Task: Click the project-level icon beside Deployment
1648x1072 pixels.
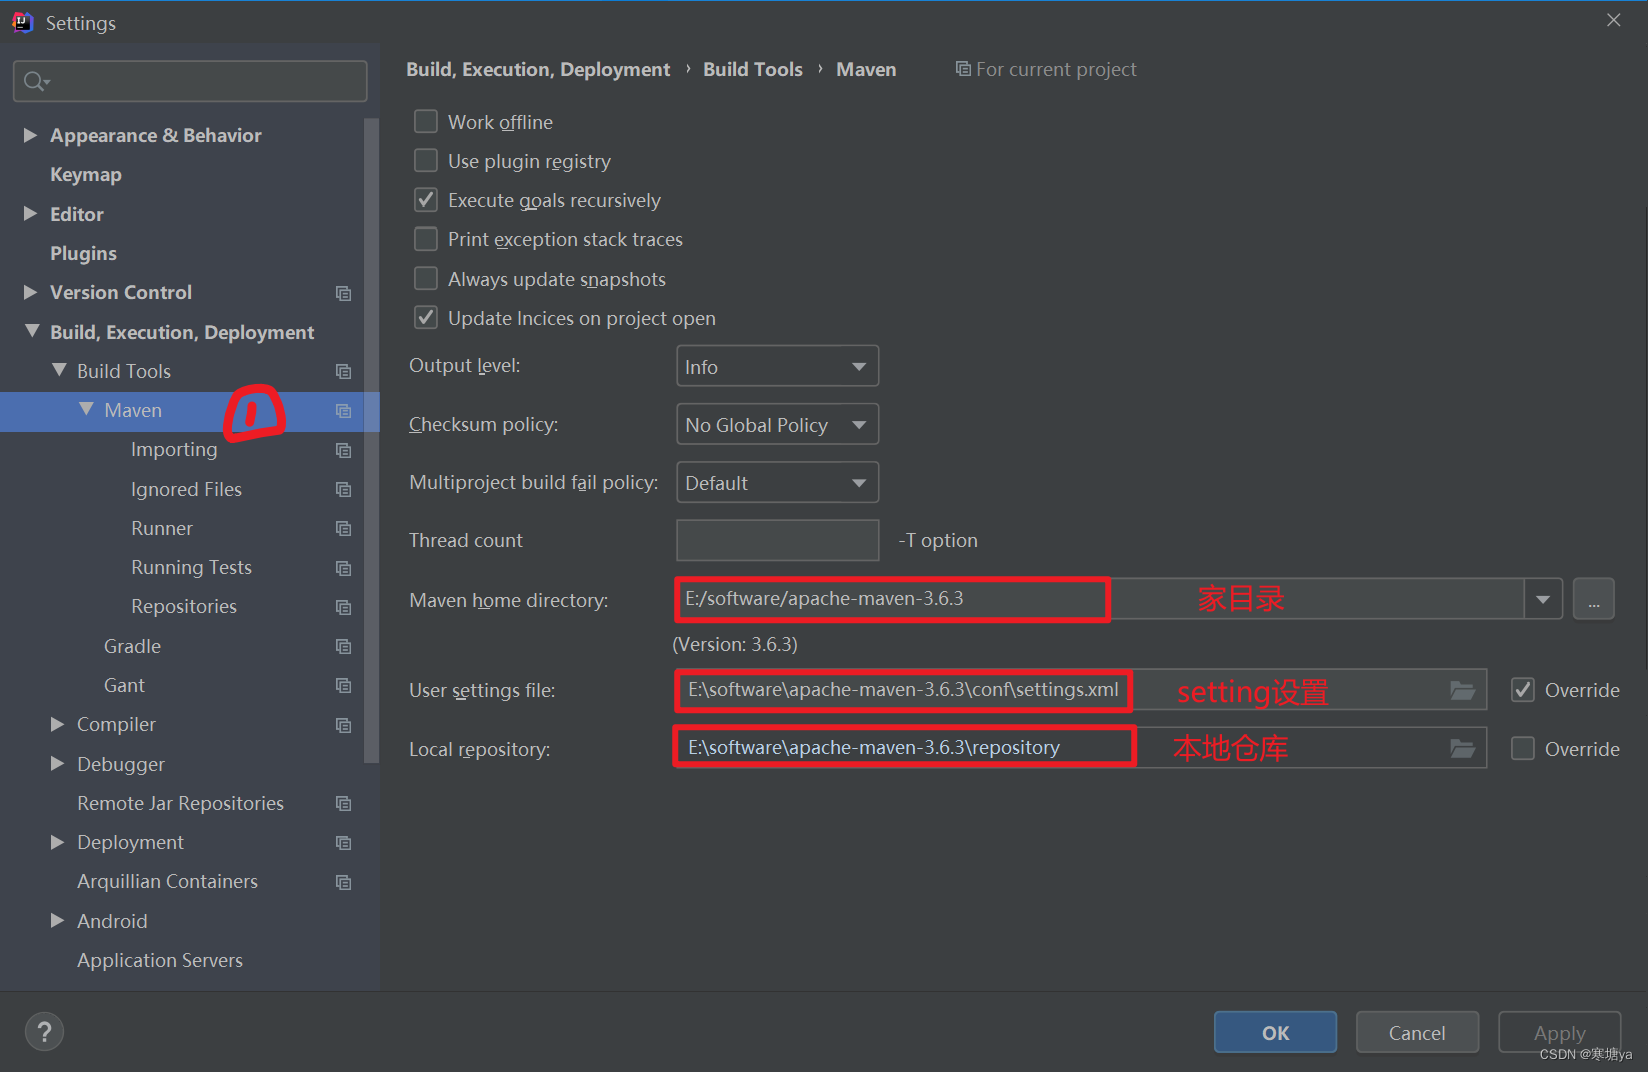Action: [343, 843]
